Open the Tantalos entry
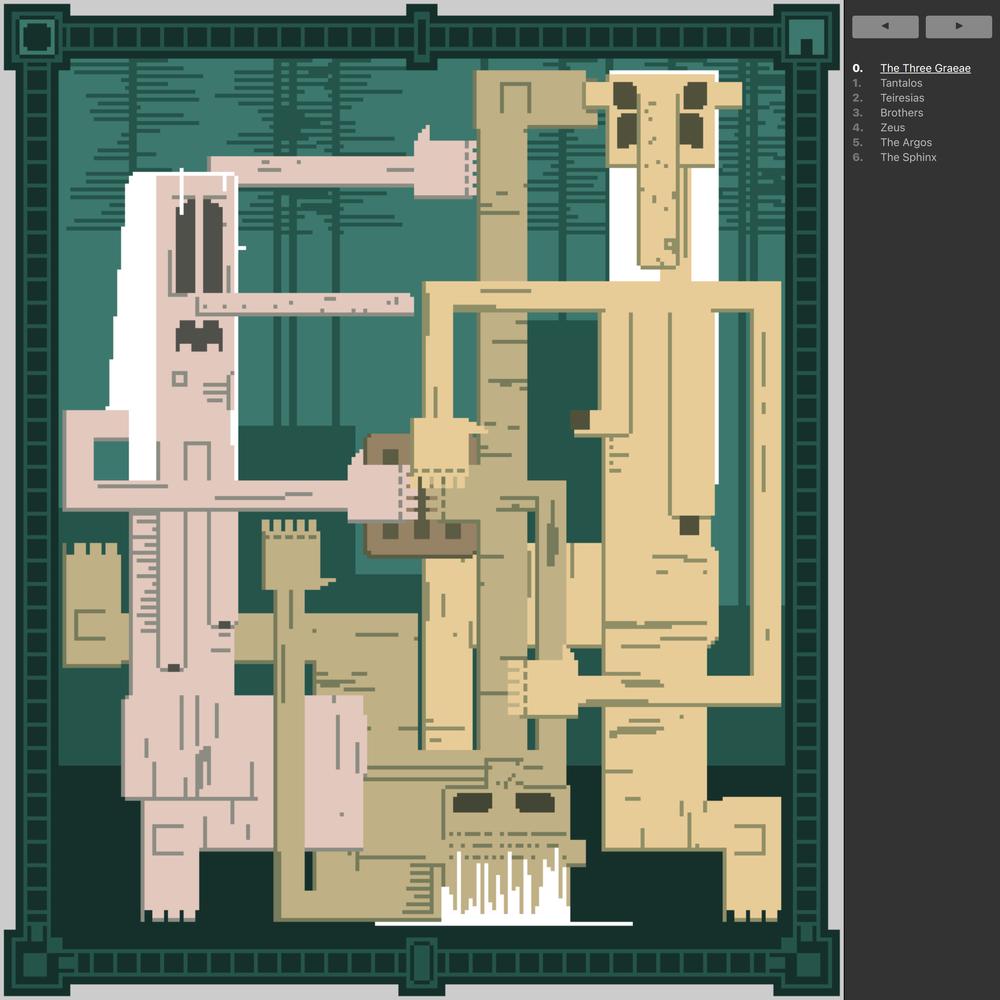Screen dimensions: 1000x1000 point(901,83)
